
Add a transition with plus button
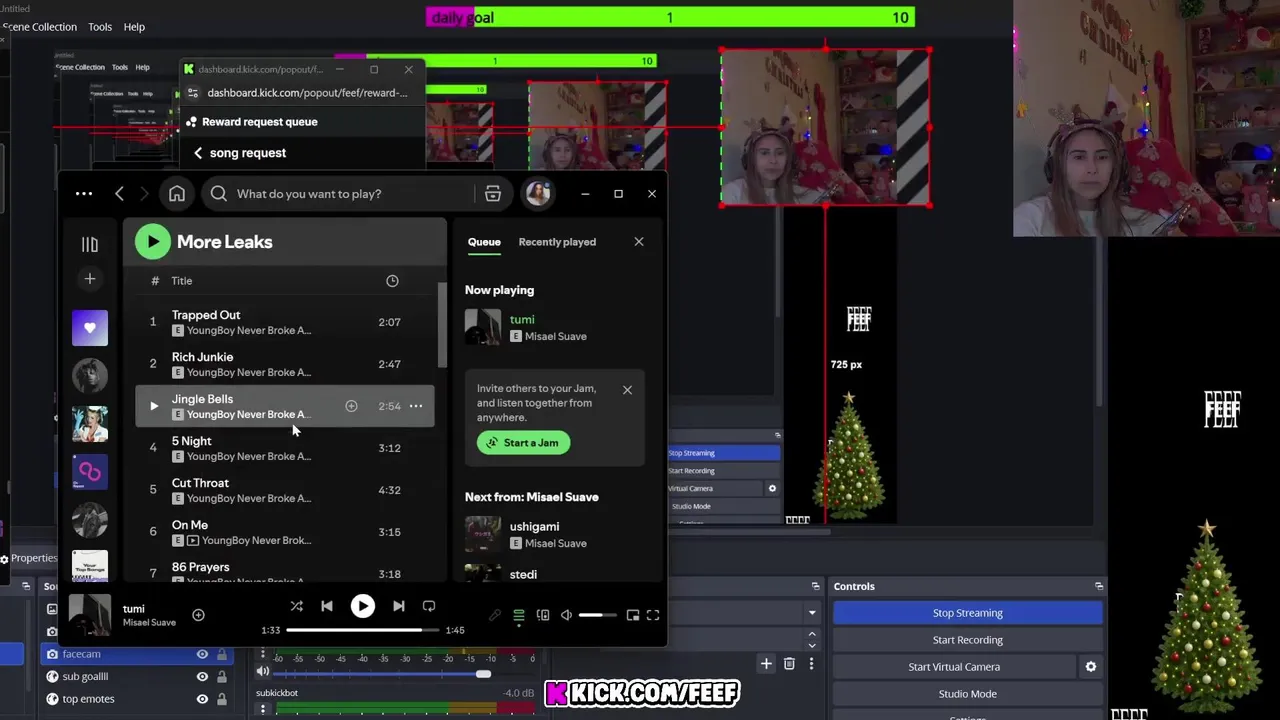(766, 663)
